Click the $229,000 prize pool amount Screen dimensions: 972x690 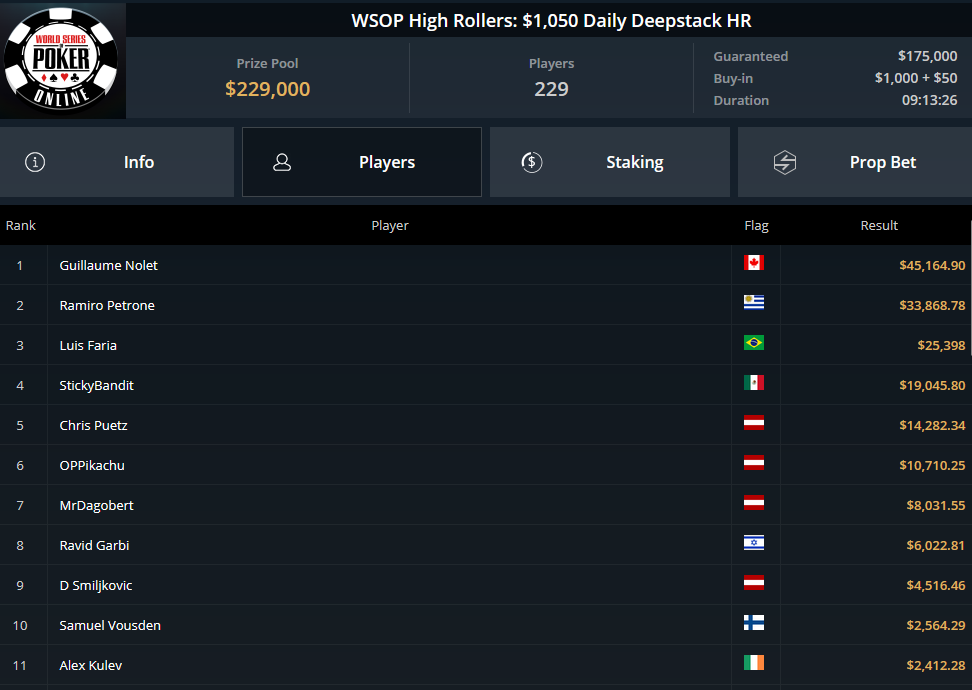[x=268, y=89]
